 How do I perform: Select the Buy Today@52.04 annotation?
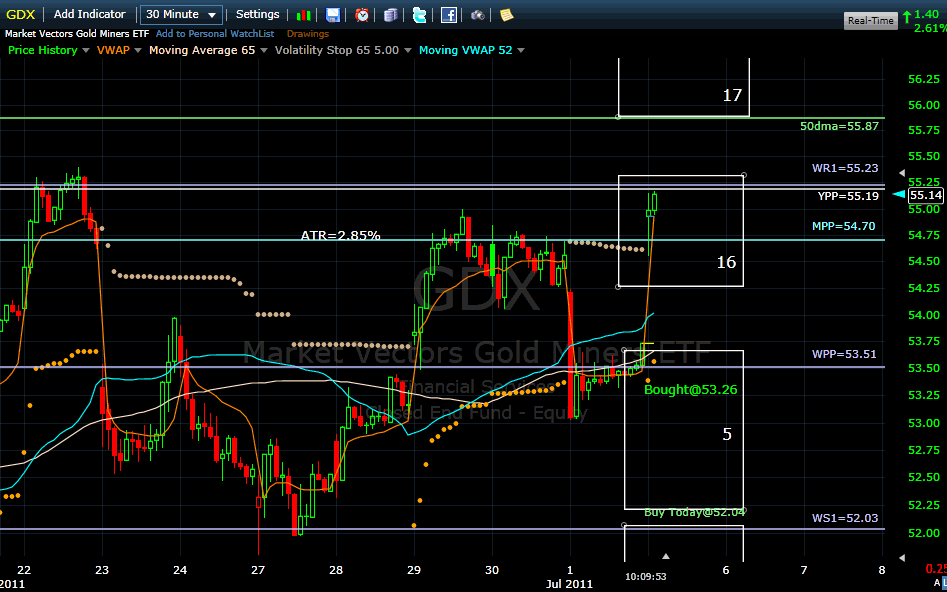click(694, 512)
